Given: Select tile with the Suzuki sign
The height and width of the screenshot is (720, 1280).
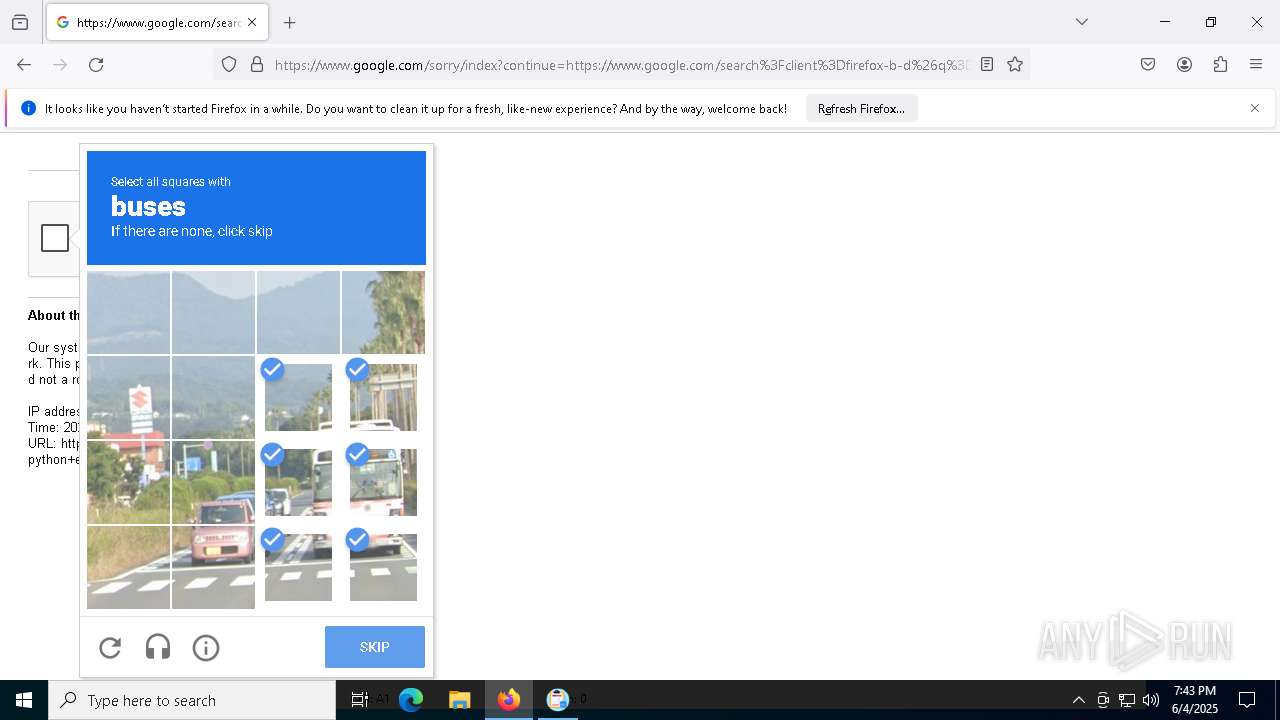Looking at the screenshot, I should (128, 397).
